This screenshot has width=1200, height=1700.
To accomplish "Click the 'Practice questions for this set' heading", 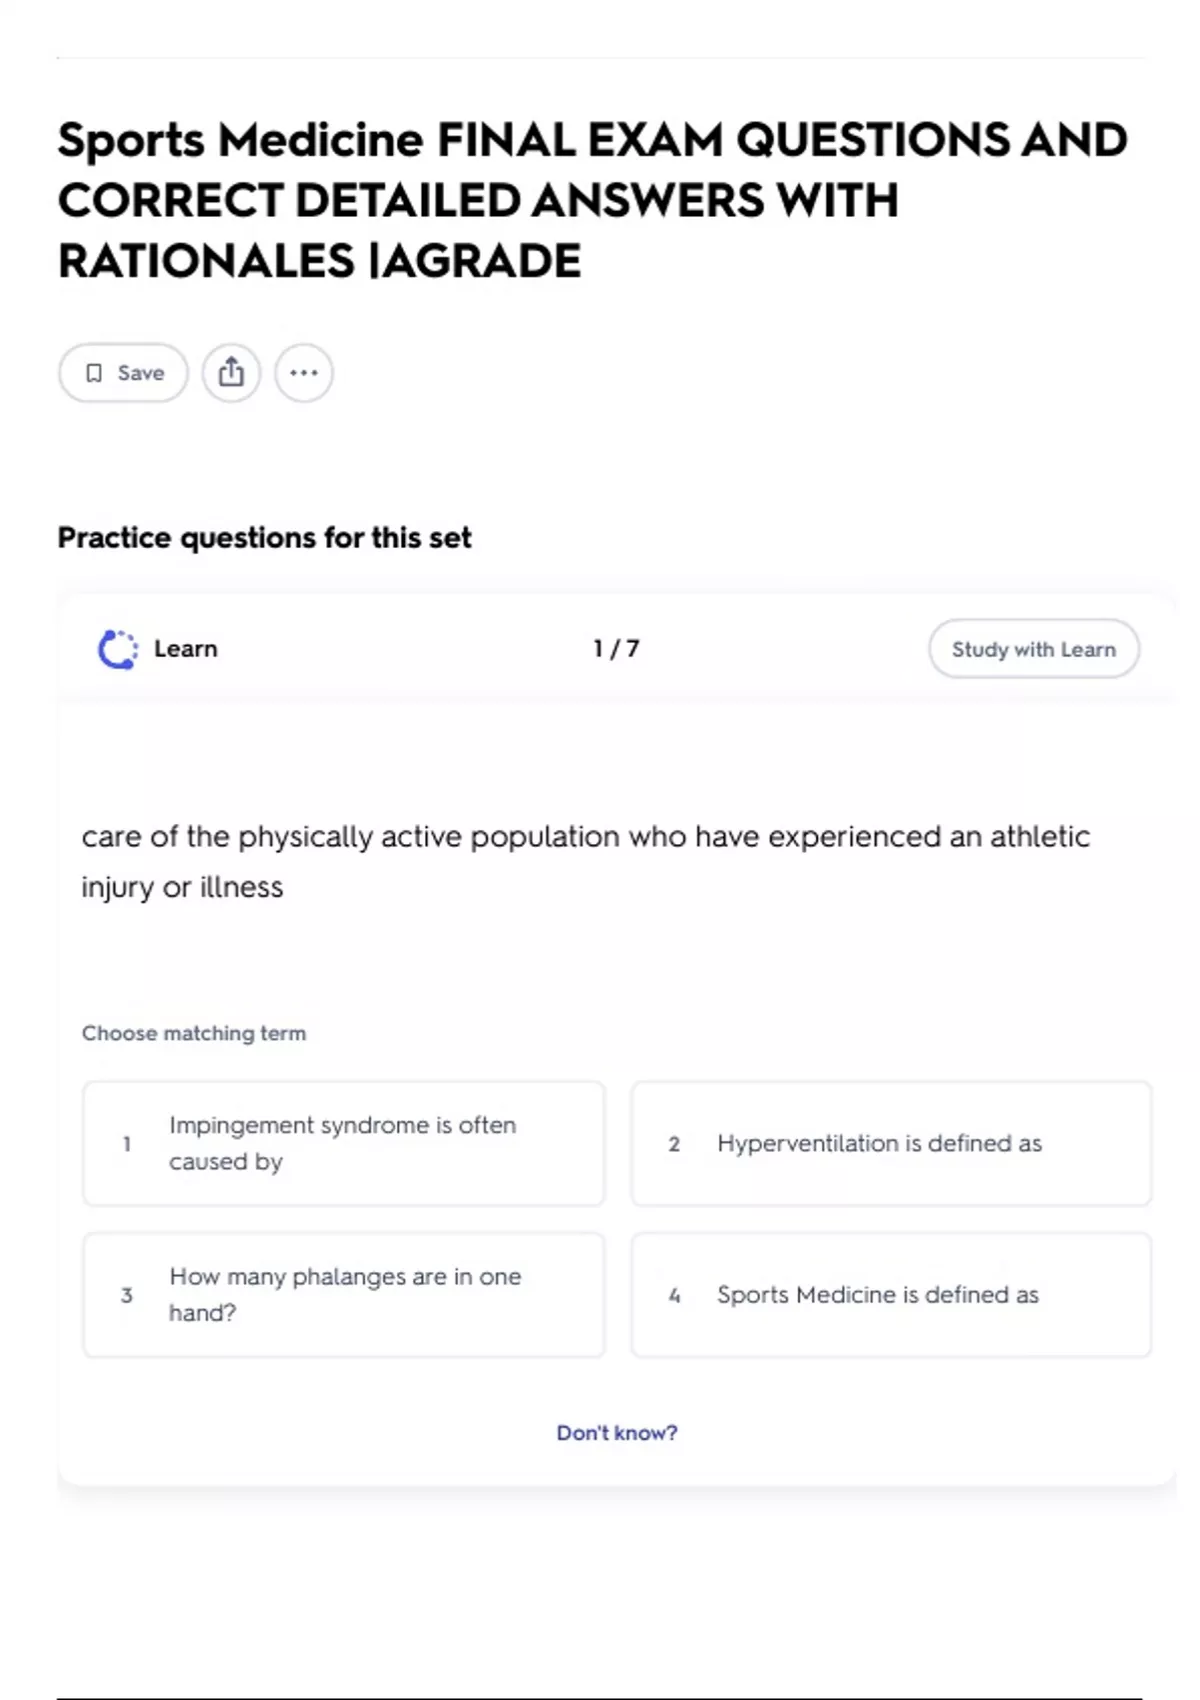I will coord(264,538).
